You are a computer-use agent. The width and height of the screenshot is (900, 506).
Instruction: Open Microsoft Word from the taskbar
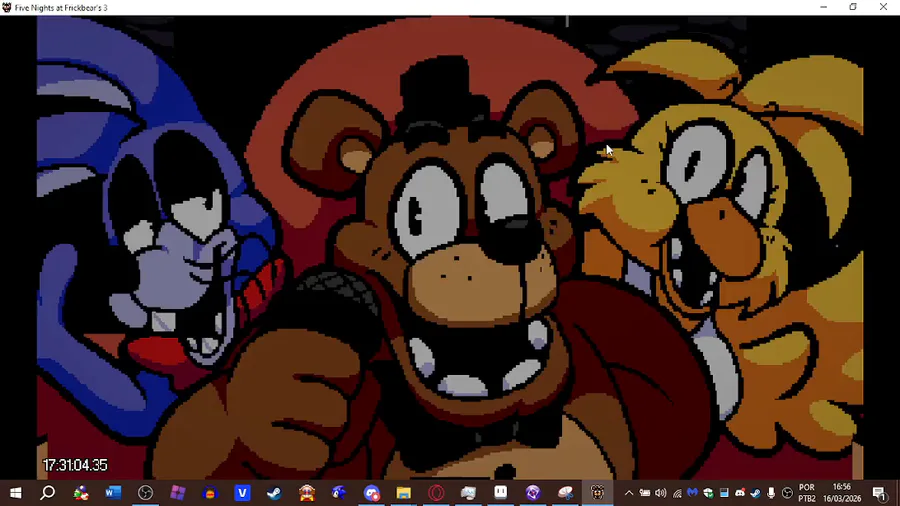(113, 493)
